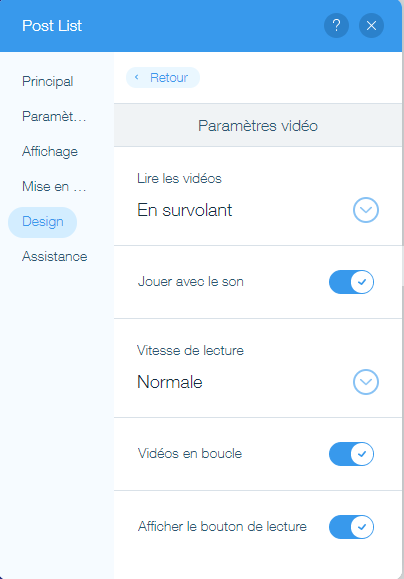Click the Normale playback speed value
Viewport: 404px width, 579px height.
pos(170,382)
